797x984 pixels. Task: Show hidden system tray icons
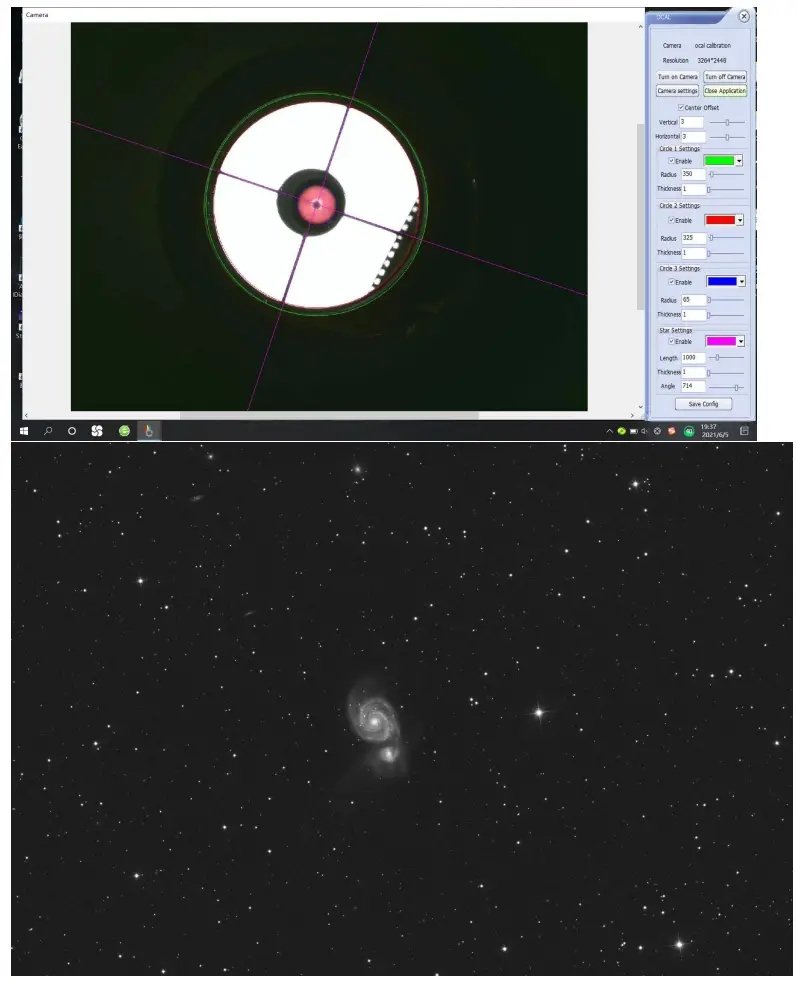point(609,431)
